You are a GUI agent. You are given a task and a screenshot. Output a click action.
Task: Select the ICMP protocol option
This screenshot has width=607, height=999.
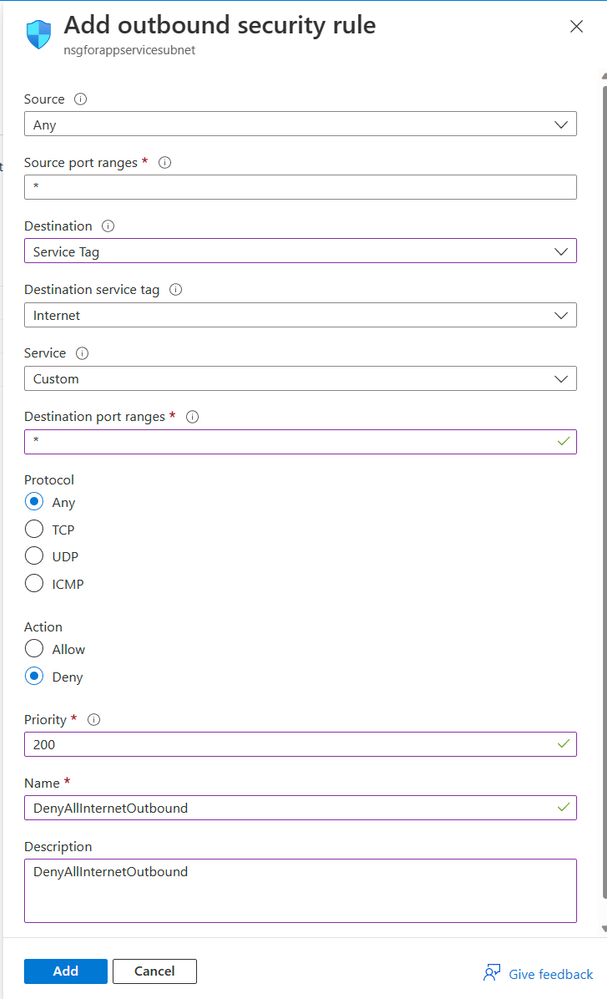pyautogui.click(x=34, y=584)
